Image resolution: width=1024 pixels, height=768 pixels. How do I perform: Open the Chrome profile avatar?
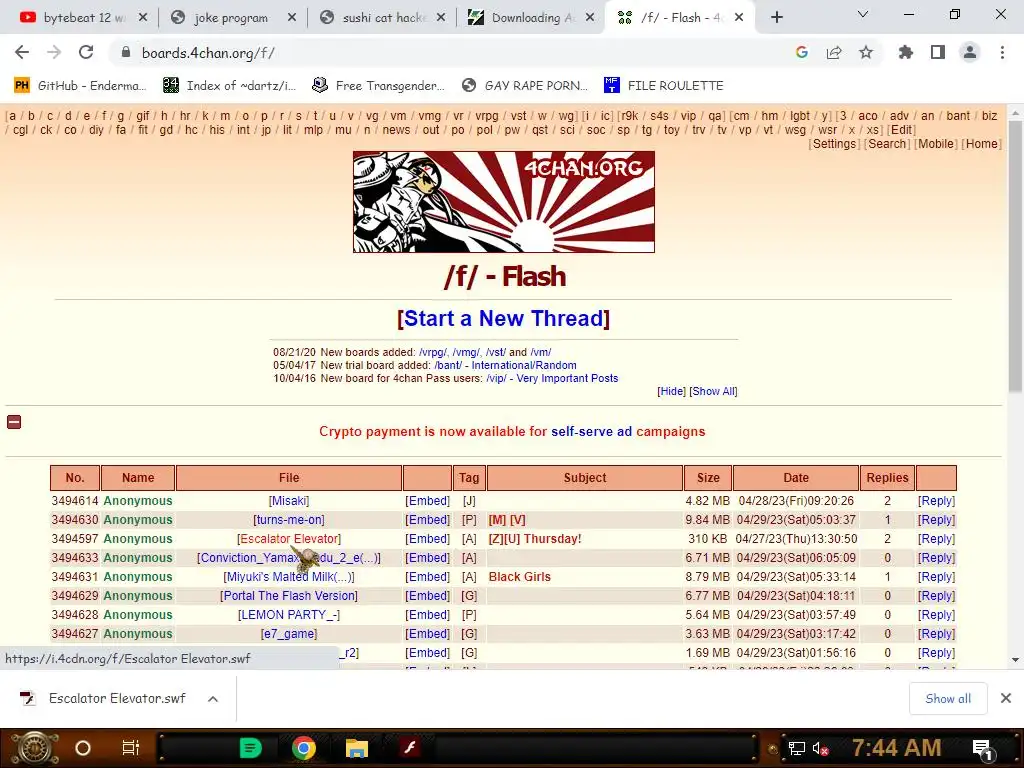[x=970, y=52]
